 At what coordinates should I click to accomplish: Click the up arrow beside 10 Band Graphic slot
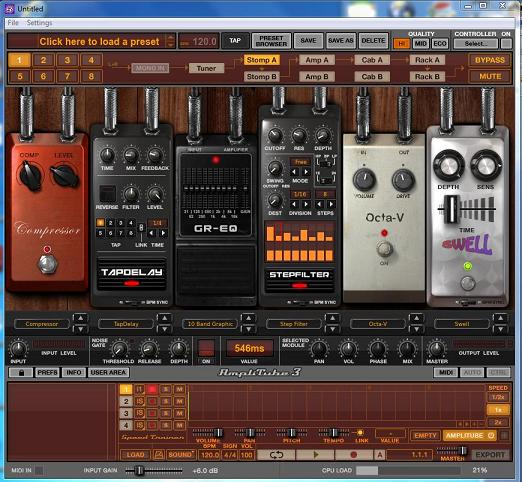tap(248, 318)
